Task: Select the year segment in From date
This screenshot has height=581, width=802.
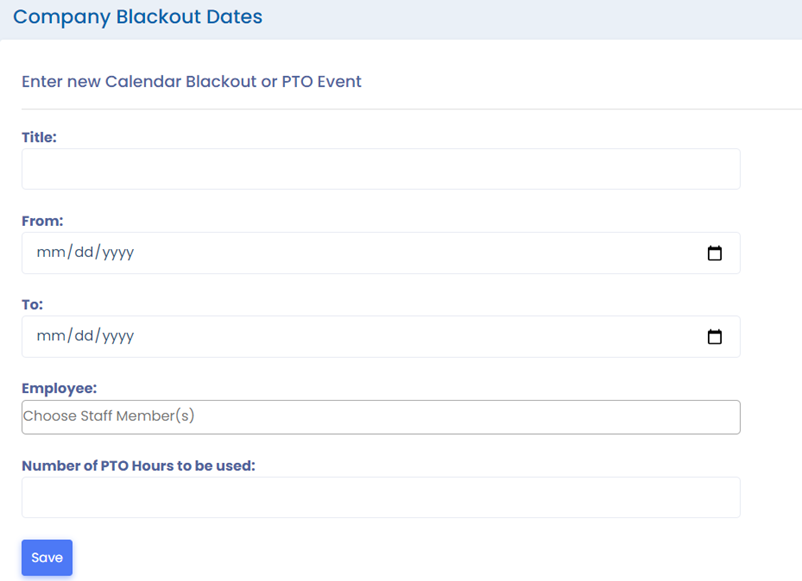Action: click(118, 253)
